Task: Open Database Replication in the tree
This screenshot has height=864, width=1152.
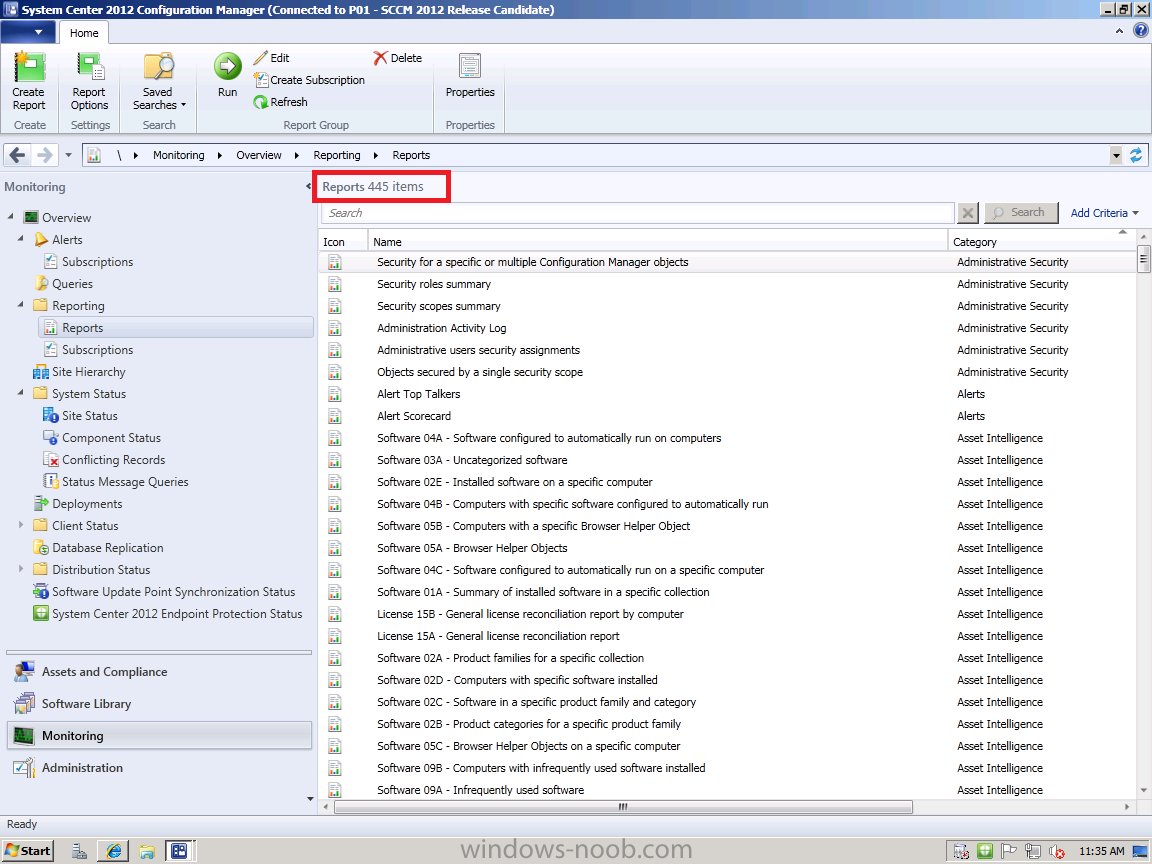Action: (x=107, y=548)
